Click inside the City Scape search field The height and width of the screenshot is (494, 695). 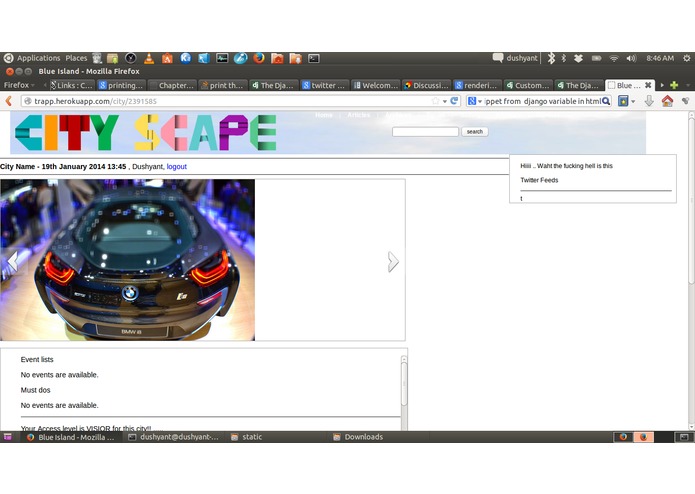[425, 132]
